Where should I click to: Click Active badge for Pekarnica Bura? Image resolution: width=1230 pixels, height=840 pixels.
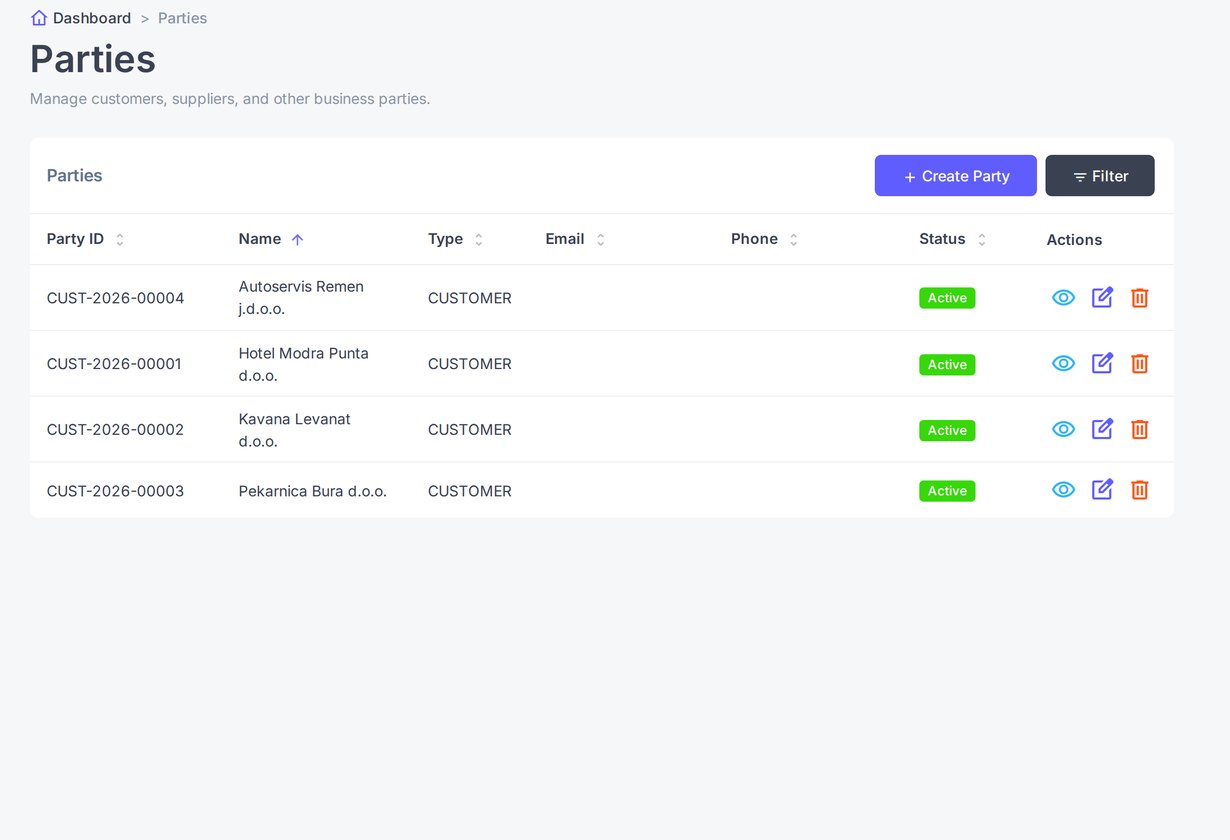click(x=947, y=491)
